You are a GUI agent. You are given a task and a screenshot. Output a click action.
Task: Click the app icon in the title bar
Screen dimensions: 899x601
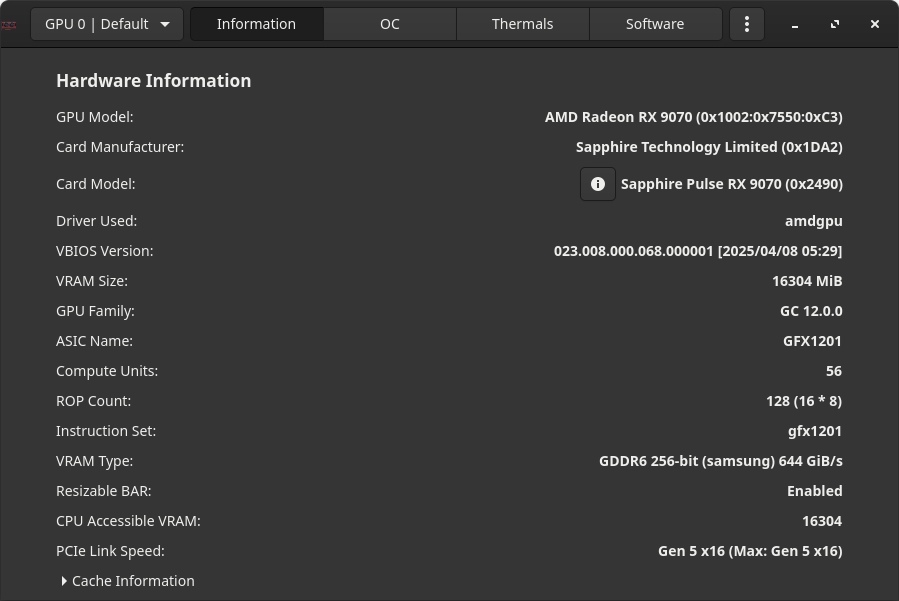(x=9, y=25)
